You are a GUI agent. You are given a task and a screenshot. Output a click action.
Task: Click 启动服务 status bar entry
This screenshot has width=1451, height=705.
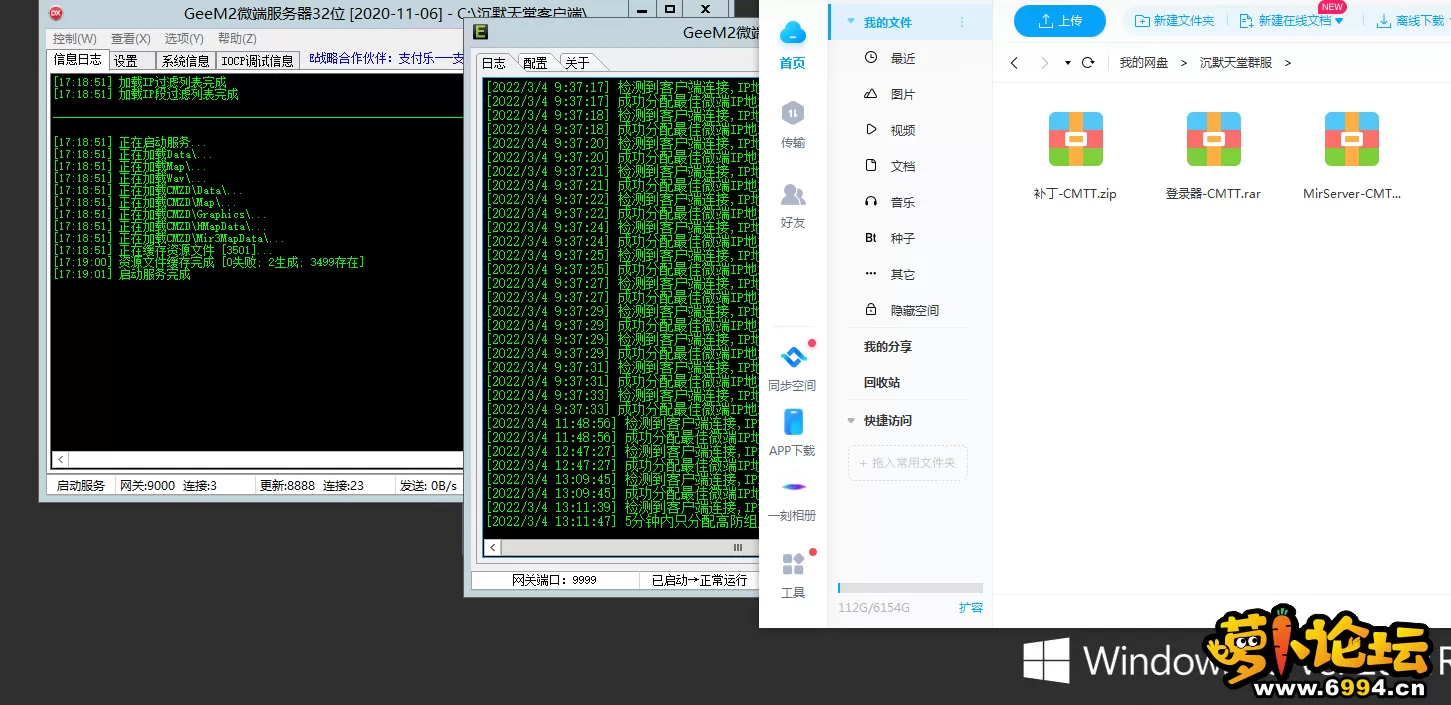81,486
